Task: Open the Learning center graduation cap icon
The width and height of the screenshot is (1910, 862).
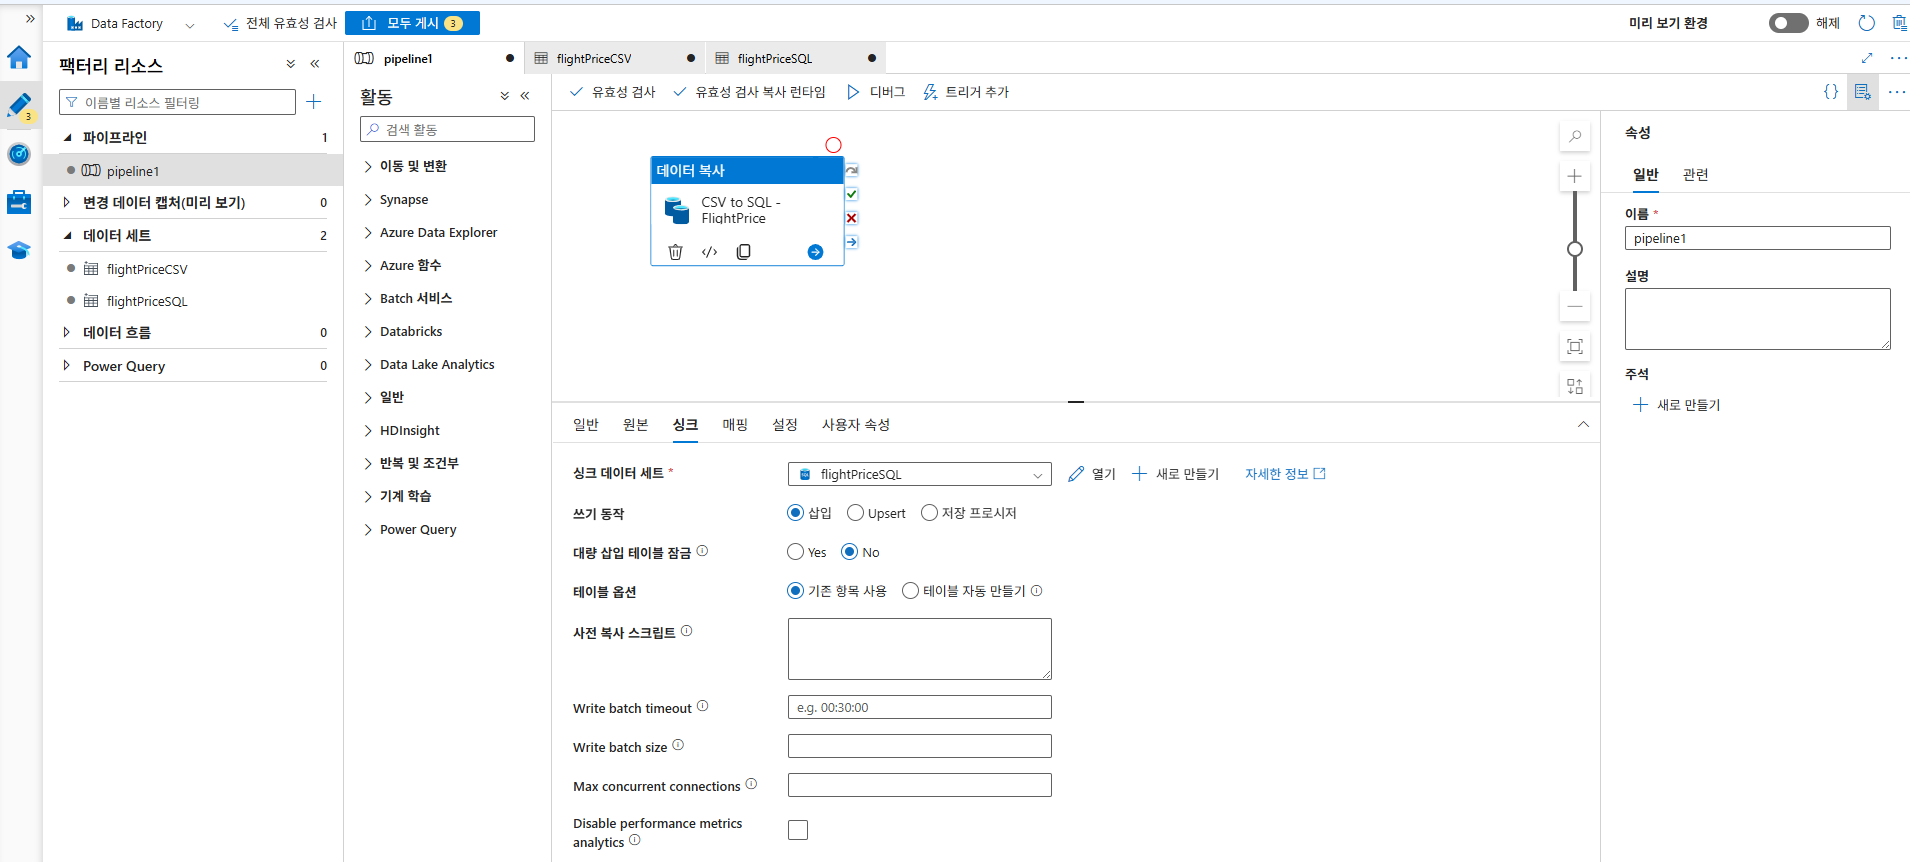Action: (x=19, y=250)
